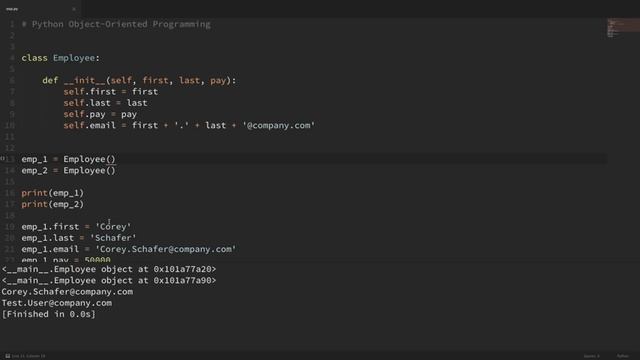Click line number 13 in the gutter
Image resolution: width=640 pixels, height=360 pixels.
click(10, 159)
